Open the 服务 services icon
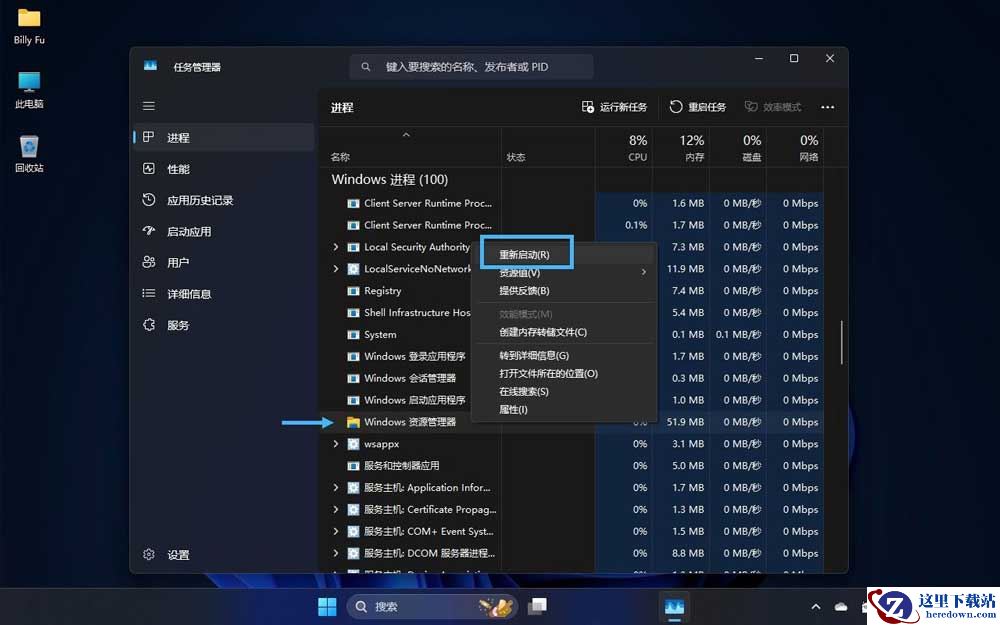 (x=149, y=325)
